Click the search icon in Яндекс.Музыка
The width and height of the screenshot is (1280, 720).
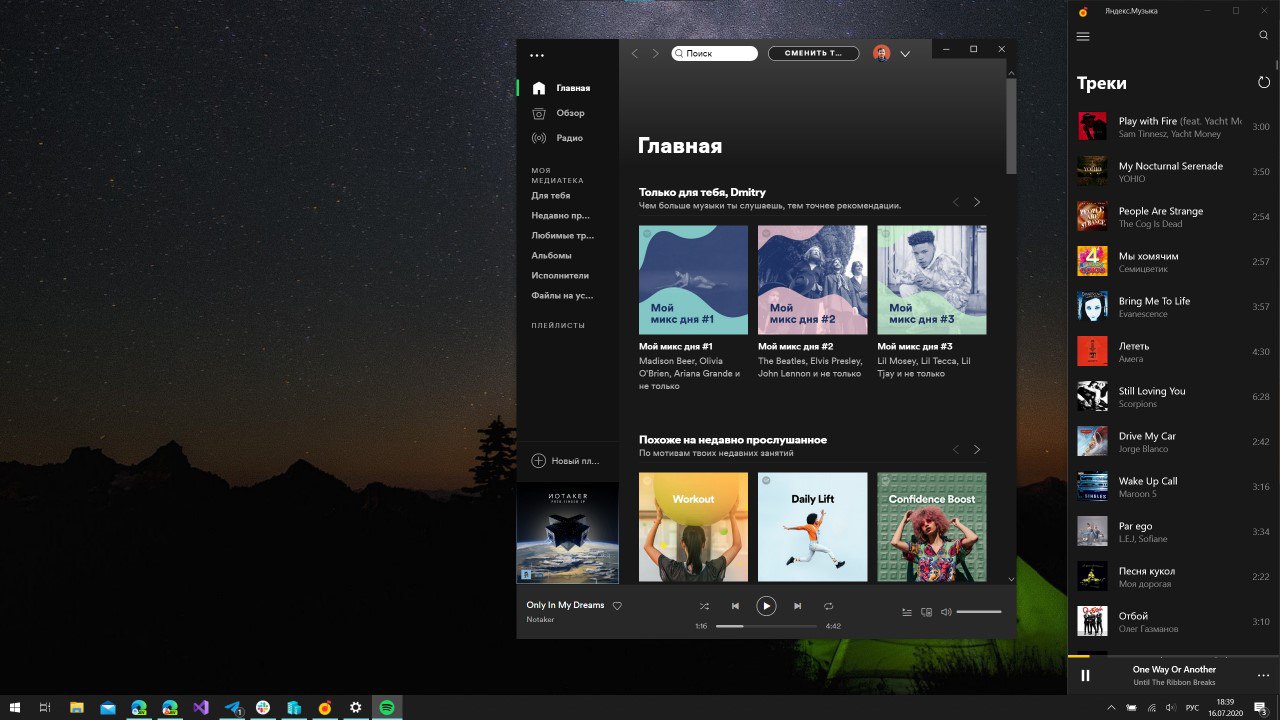point(1264,35)
